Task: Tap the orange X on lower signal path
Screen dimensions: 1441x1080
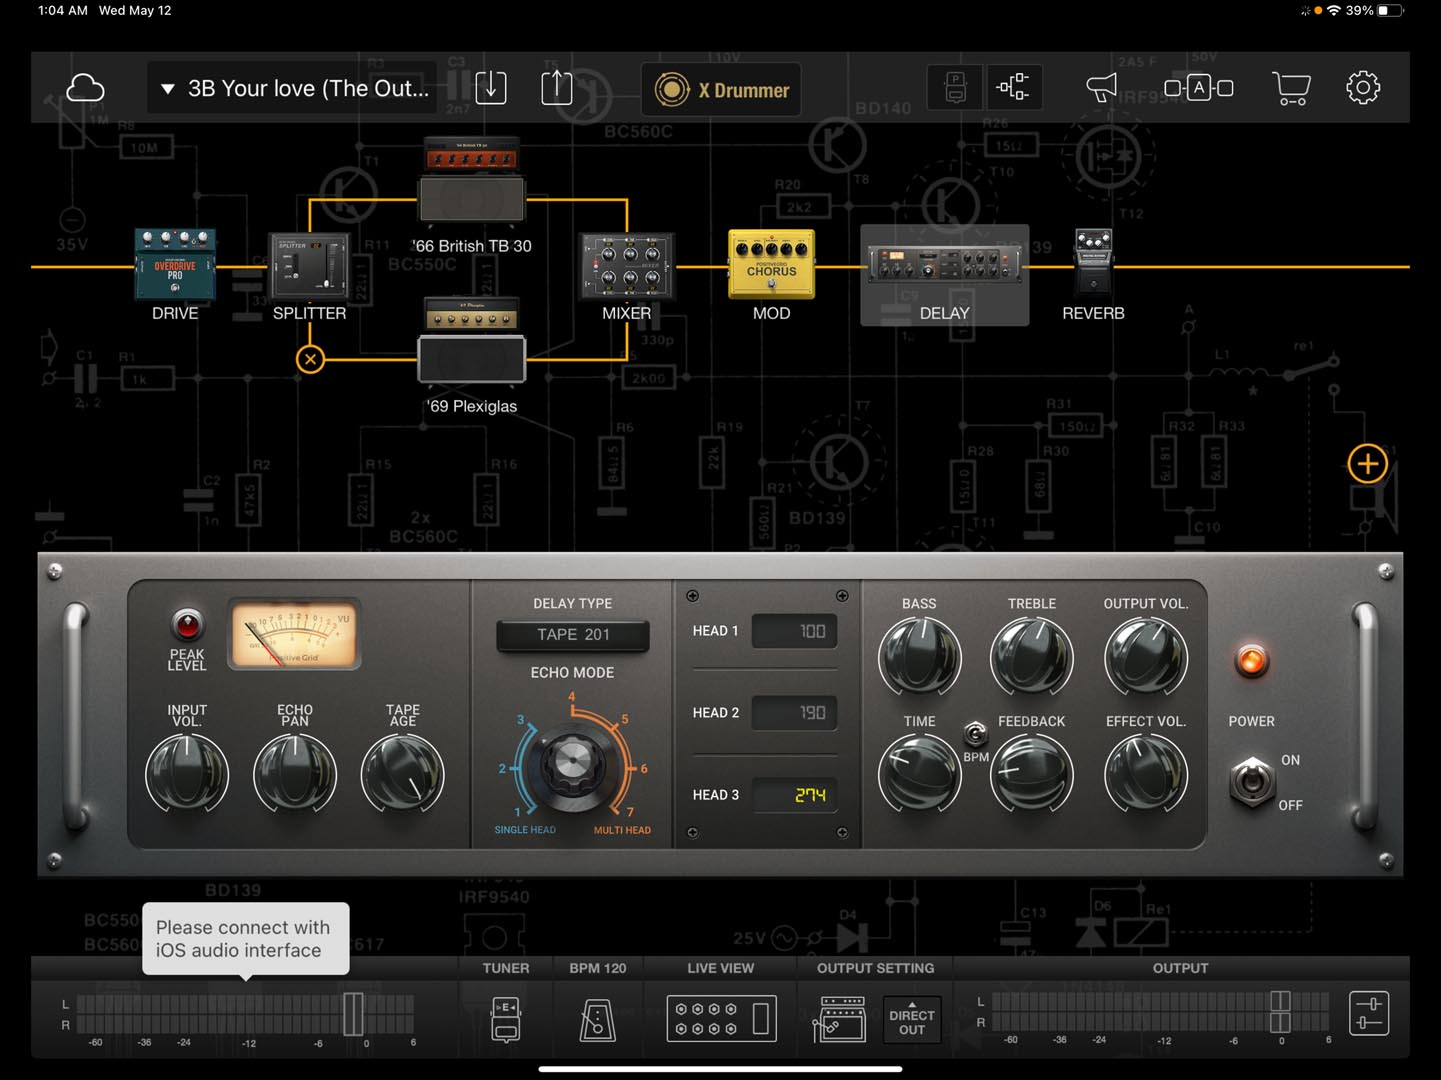Action: 311,359
